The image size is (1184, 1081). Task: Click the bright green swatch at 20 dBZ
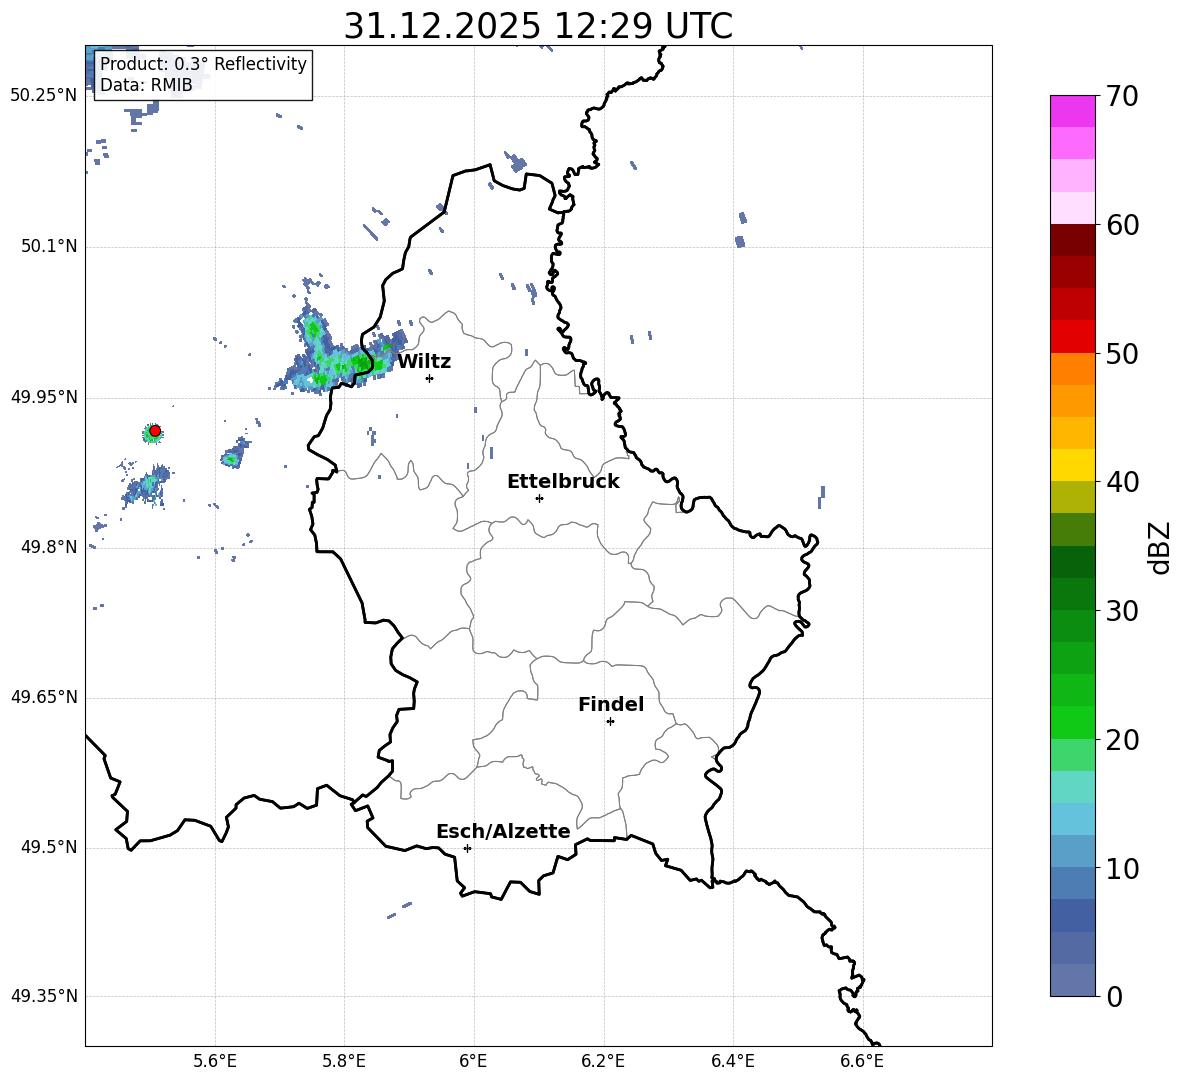click(1073, 722)
